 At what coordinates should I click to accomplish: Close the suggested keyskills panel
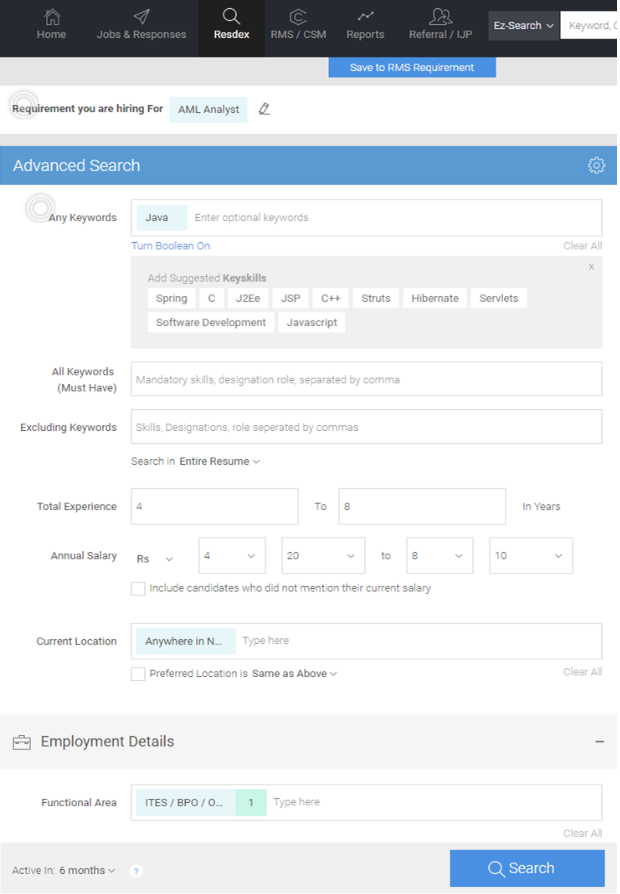591,266
